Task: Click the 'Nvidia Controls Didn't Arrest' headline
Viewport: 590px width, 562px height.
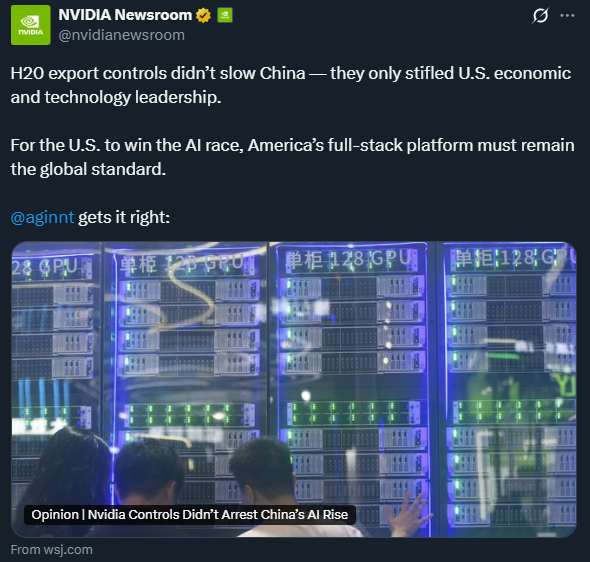Action: tap(190, 514)
